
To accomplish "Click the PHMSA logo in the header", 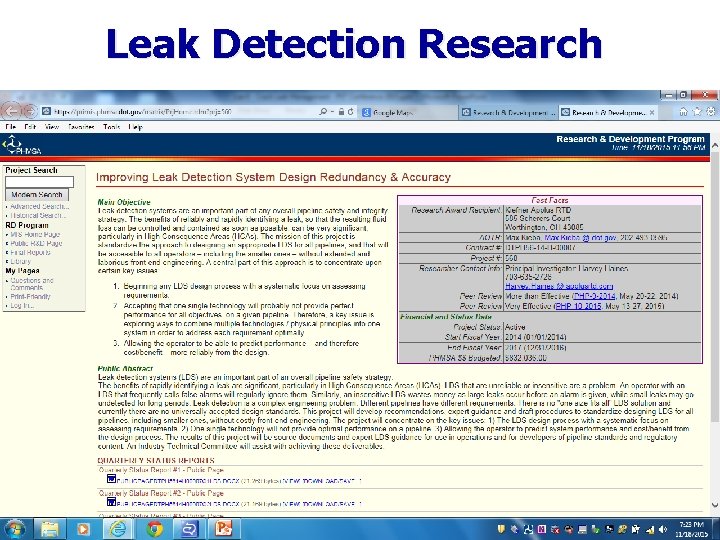I will (x=22, y=145).
